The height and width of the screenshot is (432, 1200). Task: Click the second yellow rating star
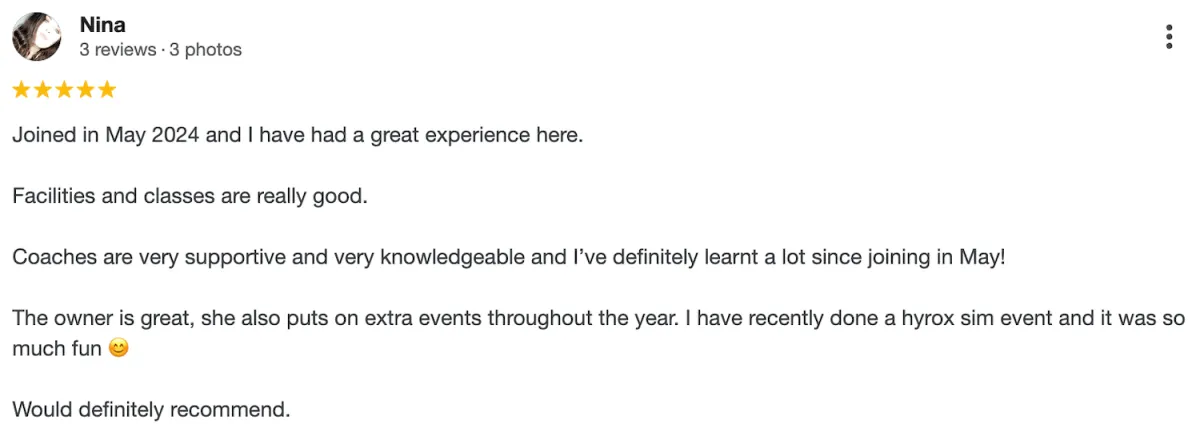pyautogui.click(x=43, y=90)
